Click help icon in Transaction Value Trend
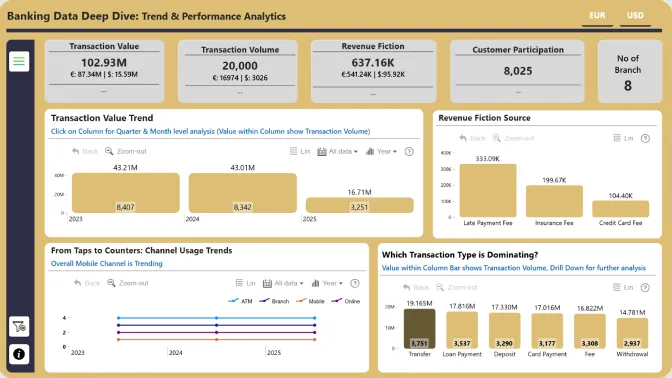The image size is (672, 378). pyautogui.click(x=409, y=151)
